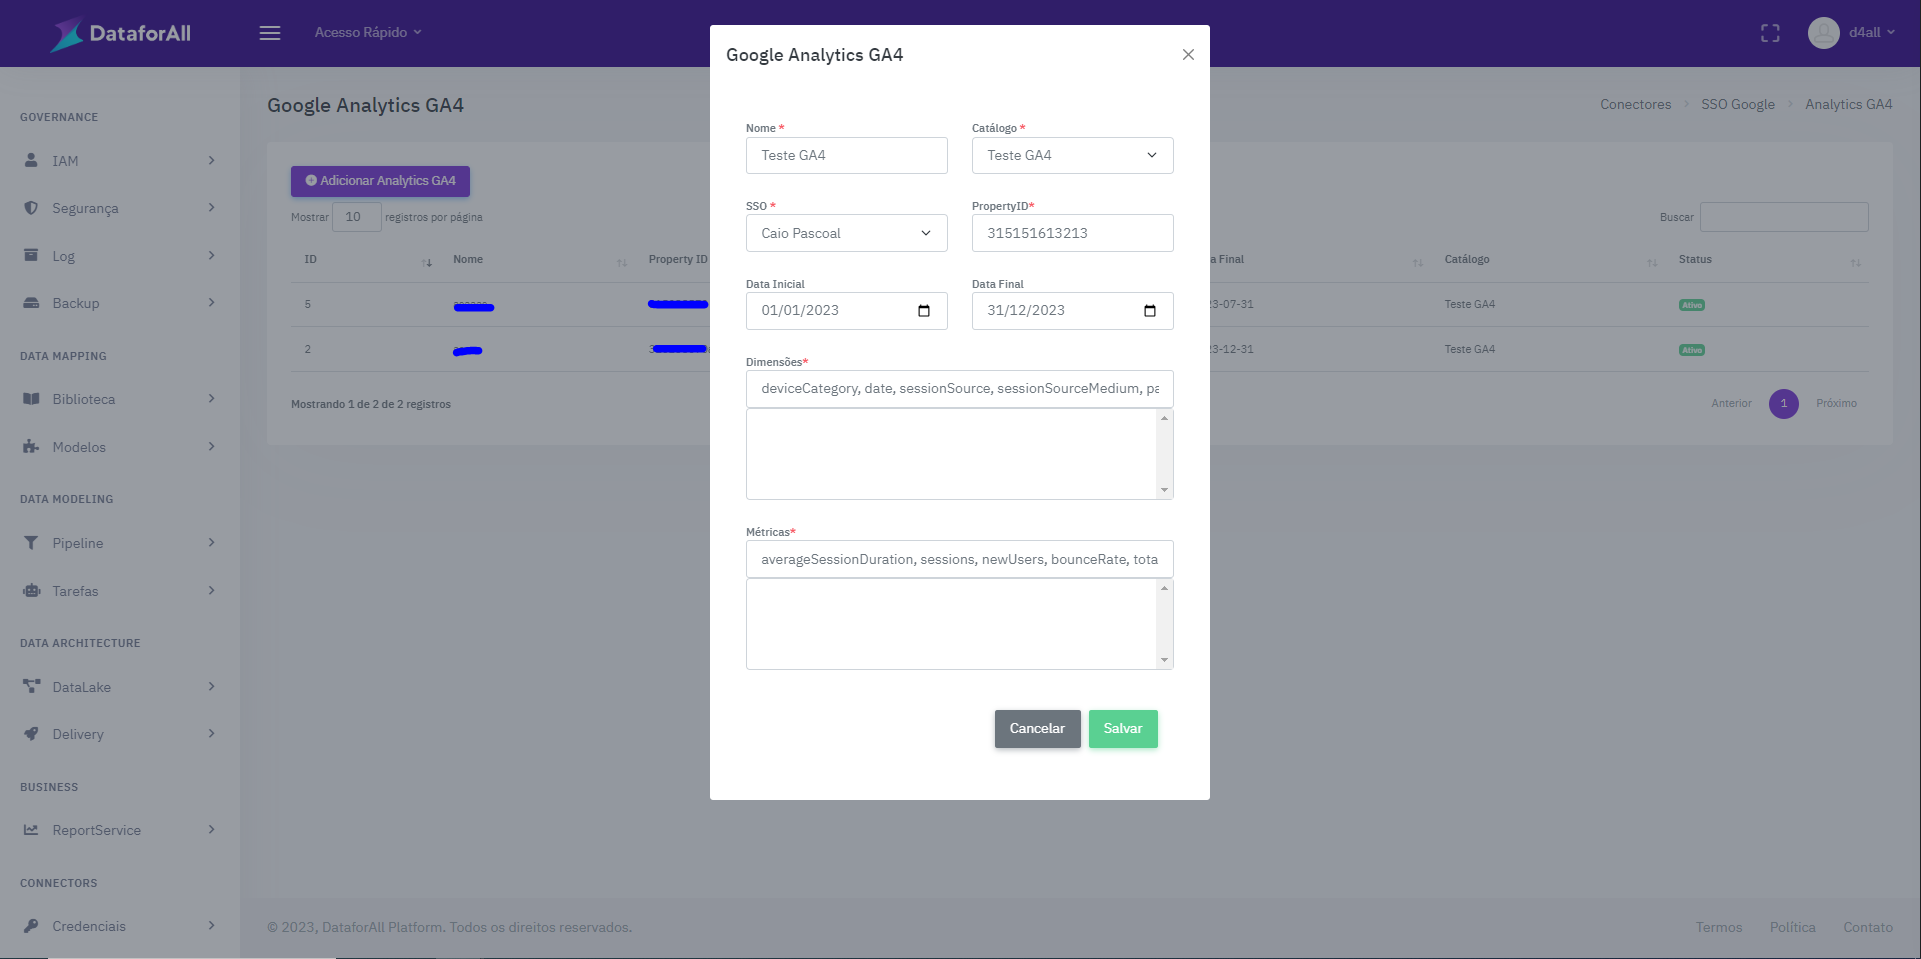Click the DataforAll logo
This screenshot has height=959, width=1921.
click(121, 33)
